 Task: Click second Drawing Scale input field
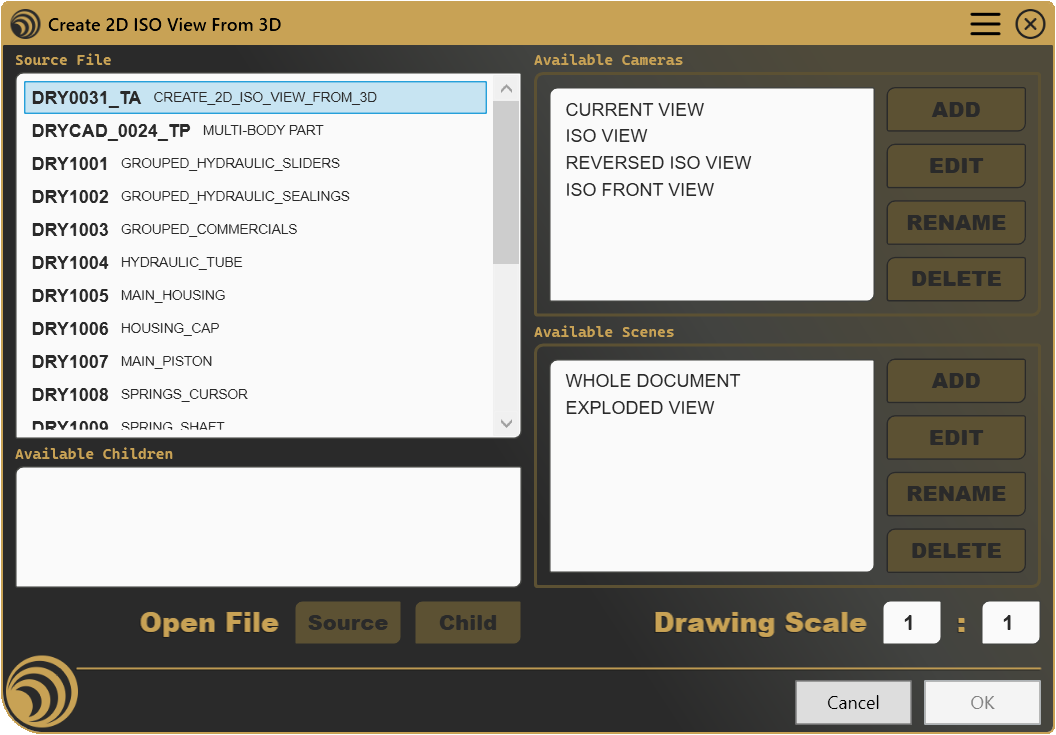[1010, 622]
